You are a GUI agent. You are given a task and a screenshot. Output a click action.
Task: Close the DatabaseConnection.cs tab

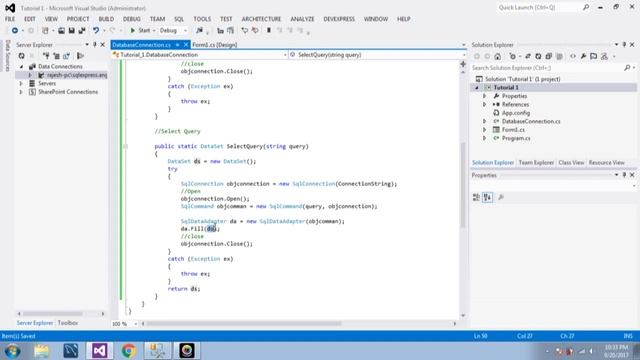coord(186,44)
